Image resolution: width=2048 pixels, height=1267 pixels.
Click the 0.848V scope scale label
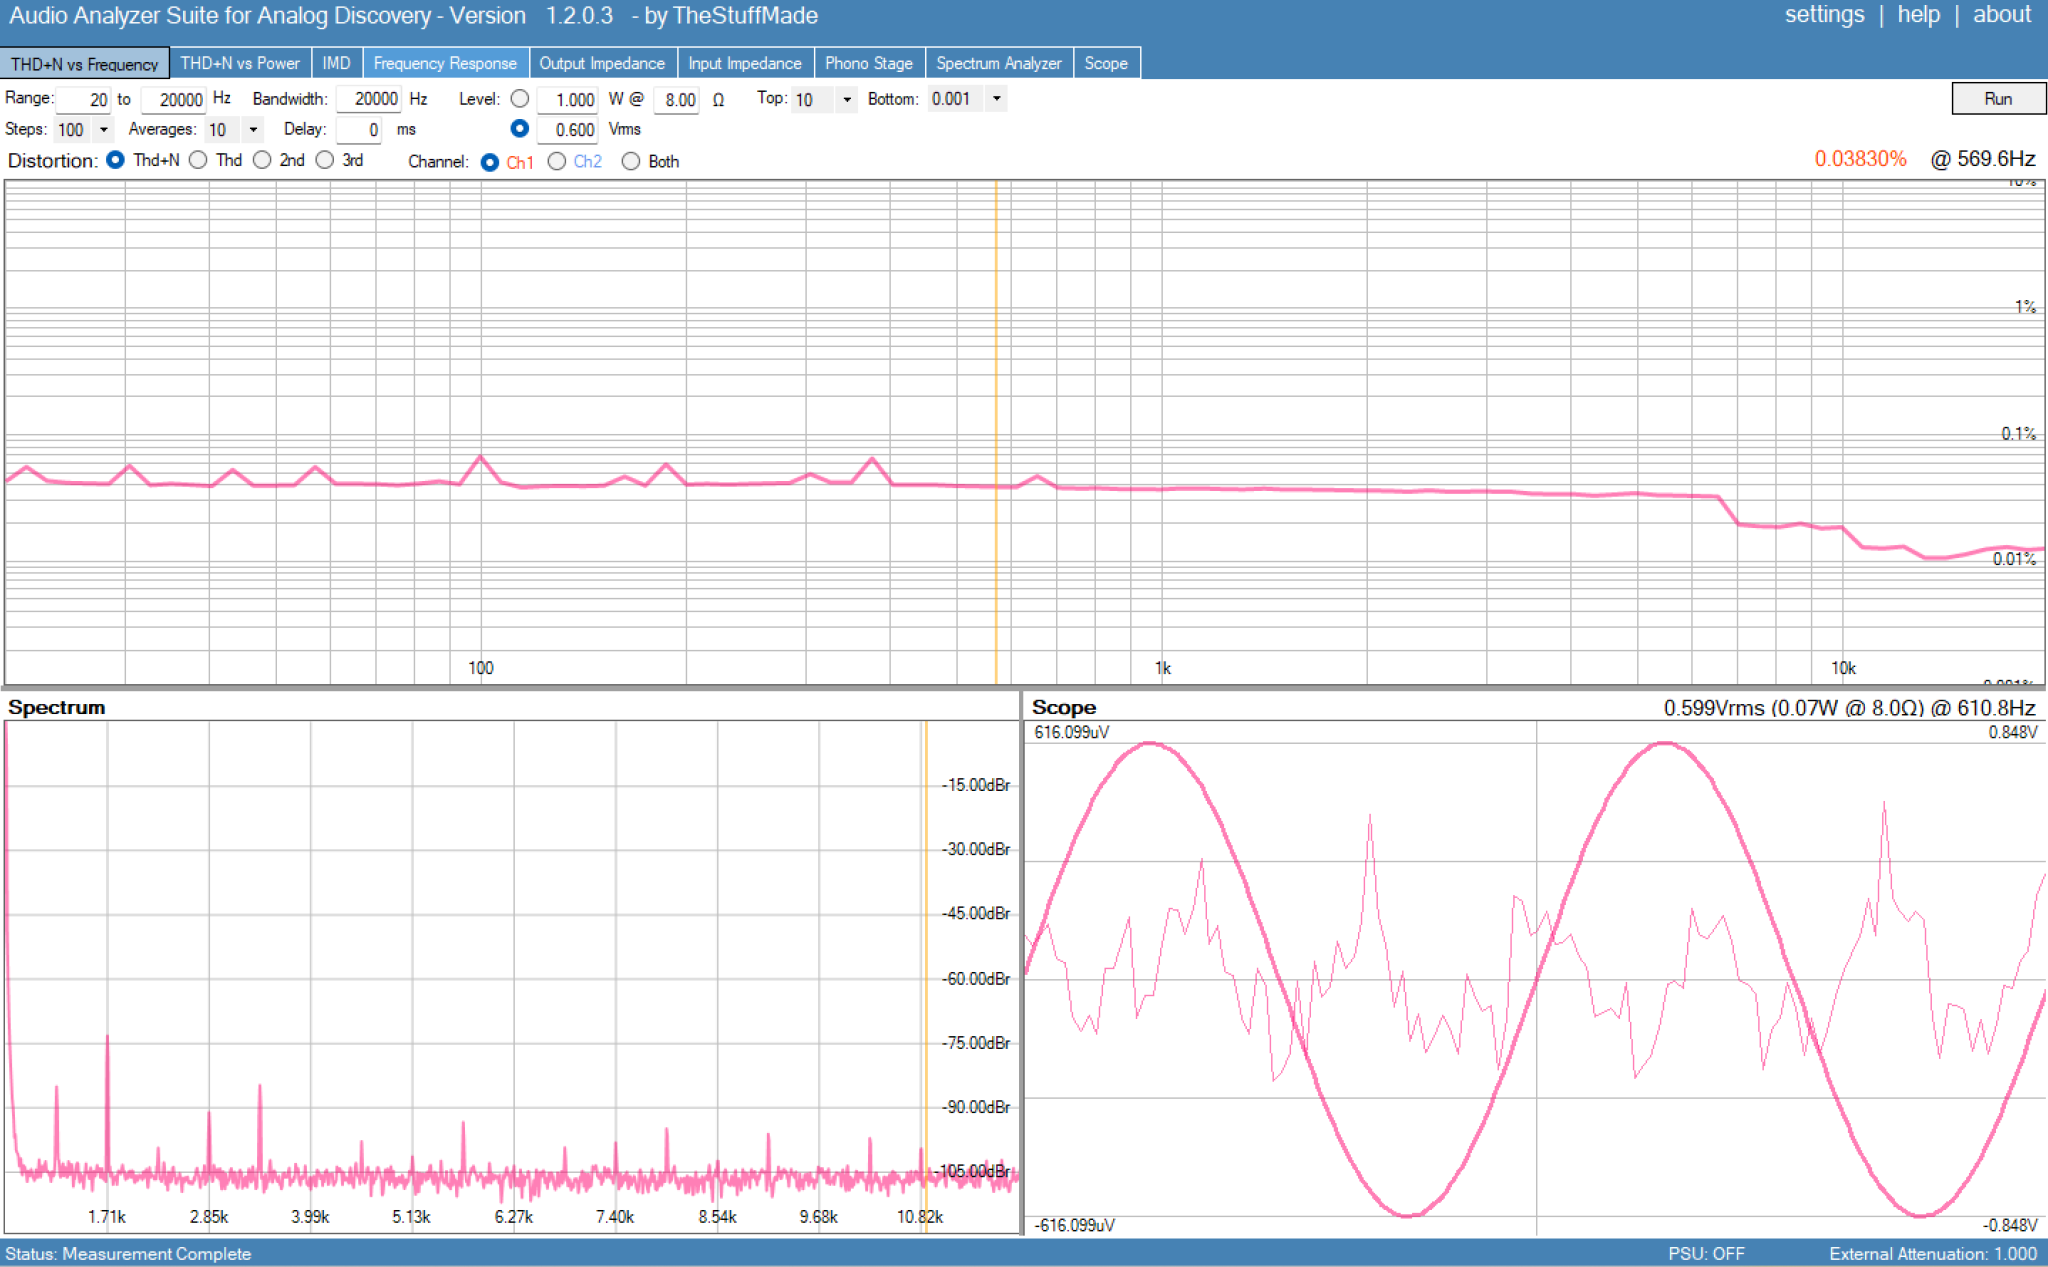pyautogui.click(x=2012, y=732)
